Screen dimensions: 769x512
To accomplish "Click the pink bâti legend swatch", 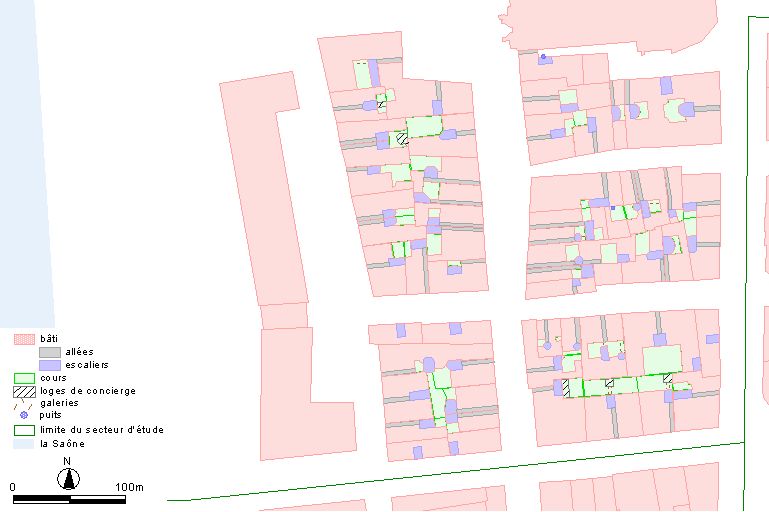I will [24, 339].
